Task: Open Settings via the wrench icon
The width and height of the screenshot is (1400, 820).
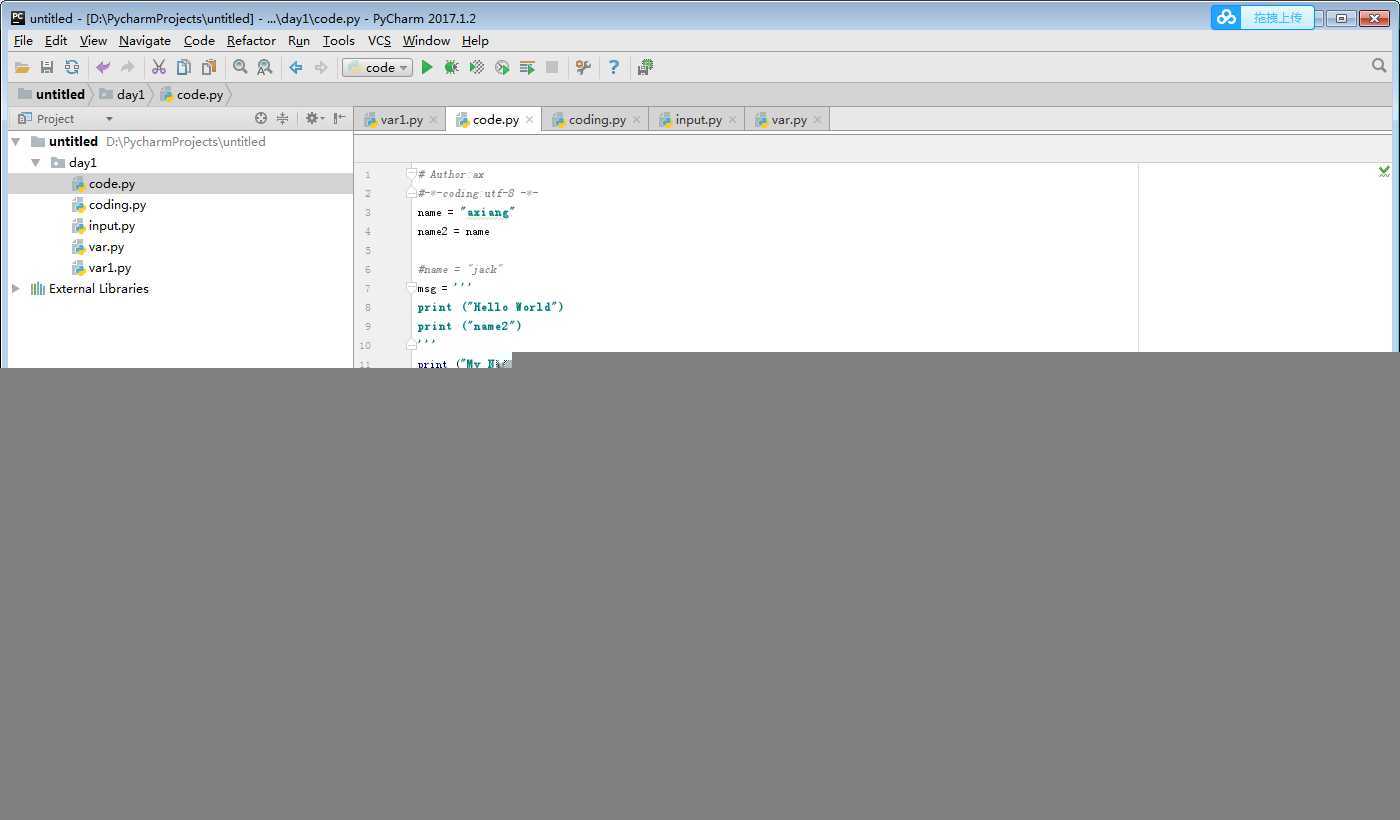Action: pyautogui.click(x=583, y=67)
